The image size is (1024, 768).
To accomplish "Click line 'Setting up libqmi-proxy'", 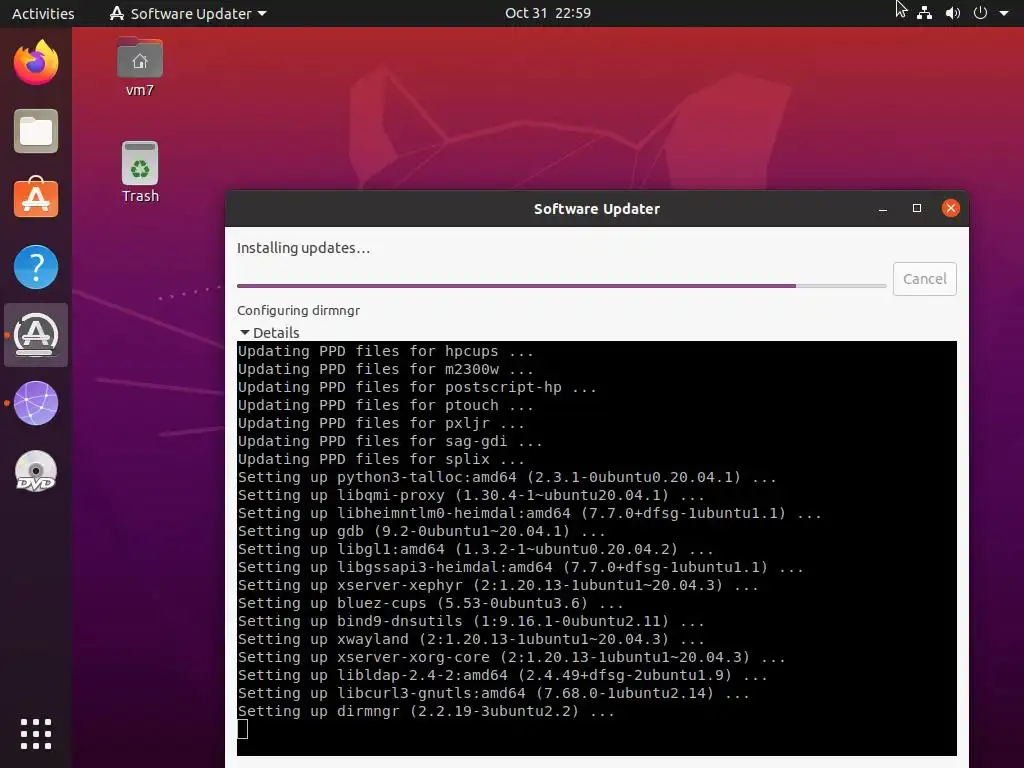I will [471, 496].
